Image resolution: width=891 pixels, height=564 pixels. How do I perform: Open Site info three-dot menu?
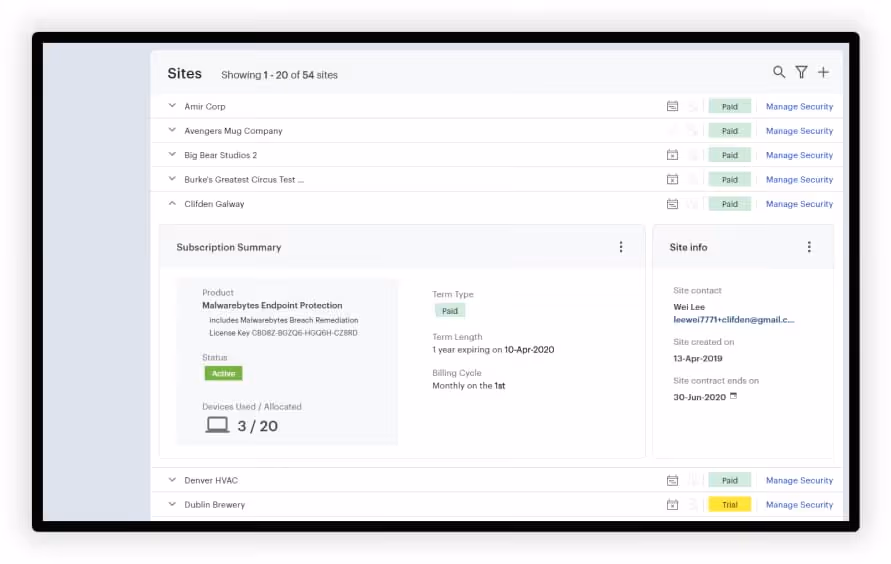809,247
